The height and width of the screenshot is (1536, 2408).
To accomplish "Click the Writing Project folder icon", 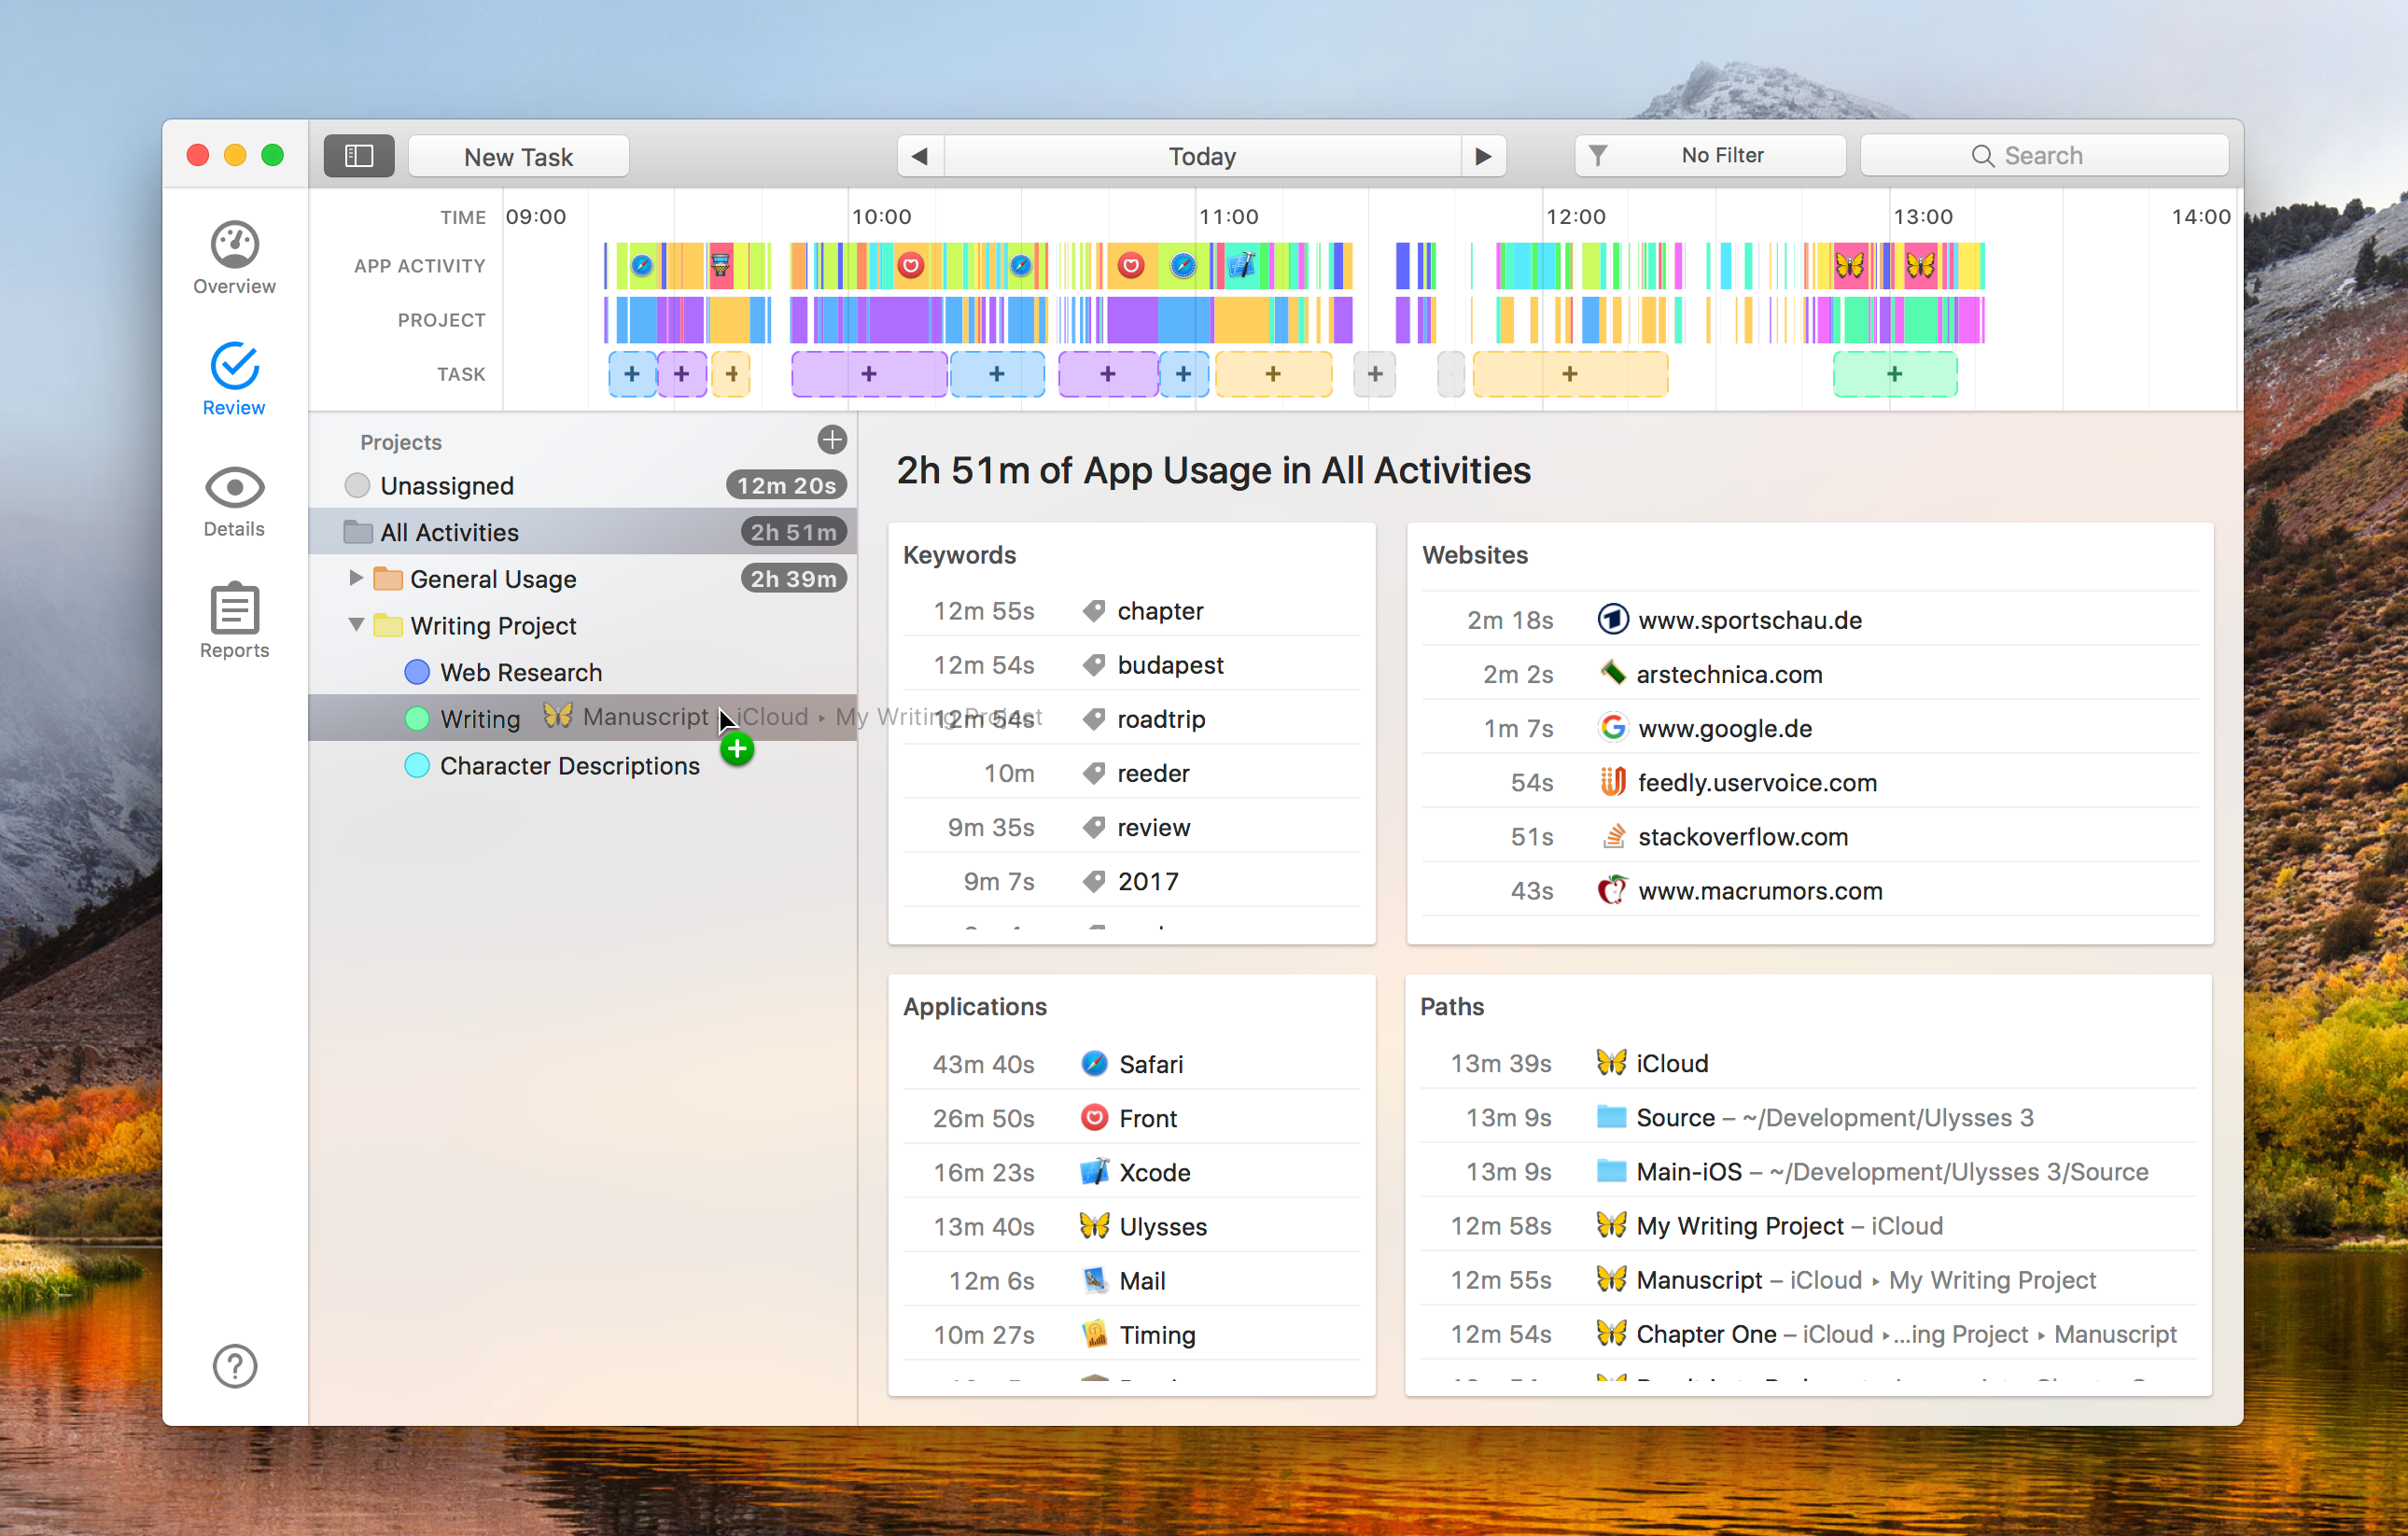I will (x=387, y=625).
